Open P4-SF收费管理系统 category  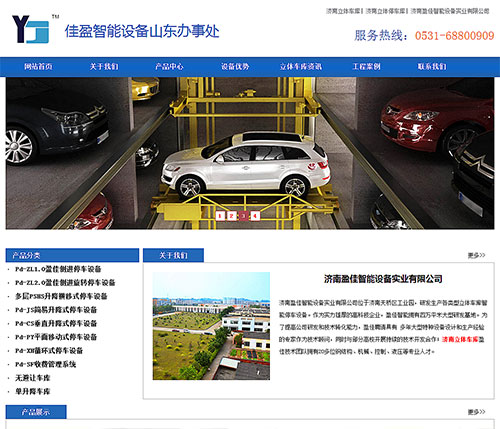[x=45, y=365]
